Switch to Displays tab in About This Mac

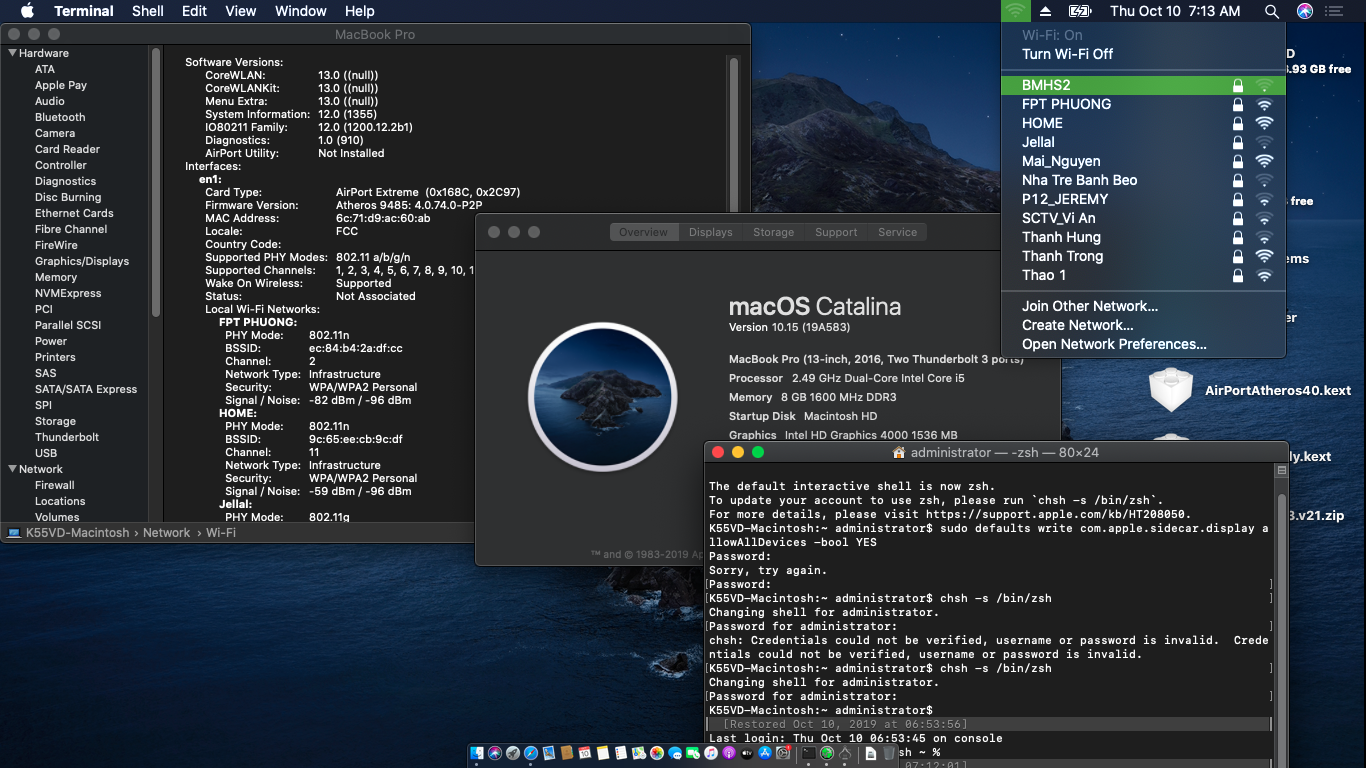(710, 232)
